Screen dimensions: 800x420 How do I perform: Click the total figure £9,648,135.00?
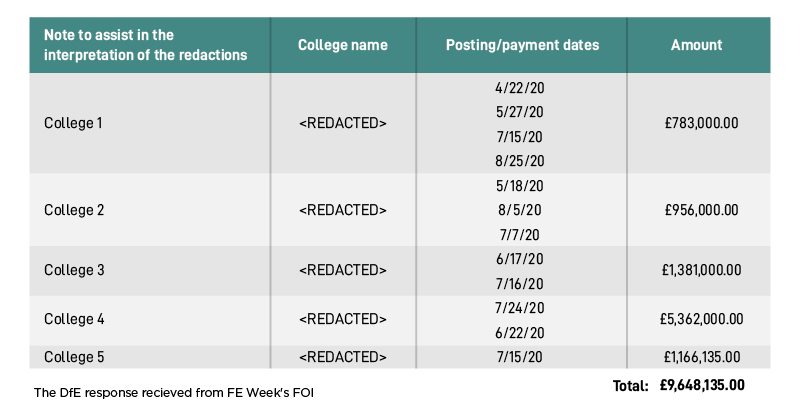[x=702, y=385]
